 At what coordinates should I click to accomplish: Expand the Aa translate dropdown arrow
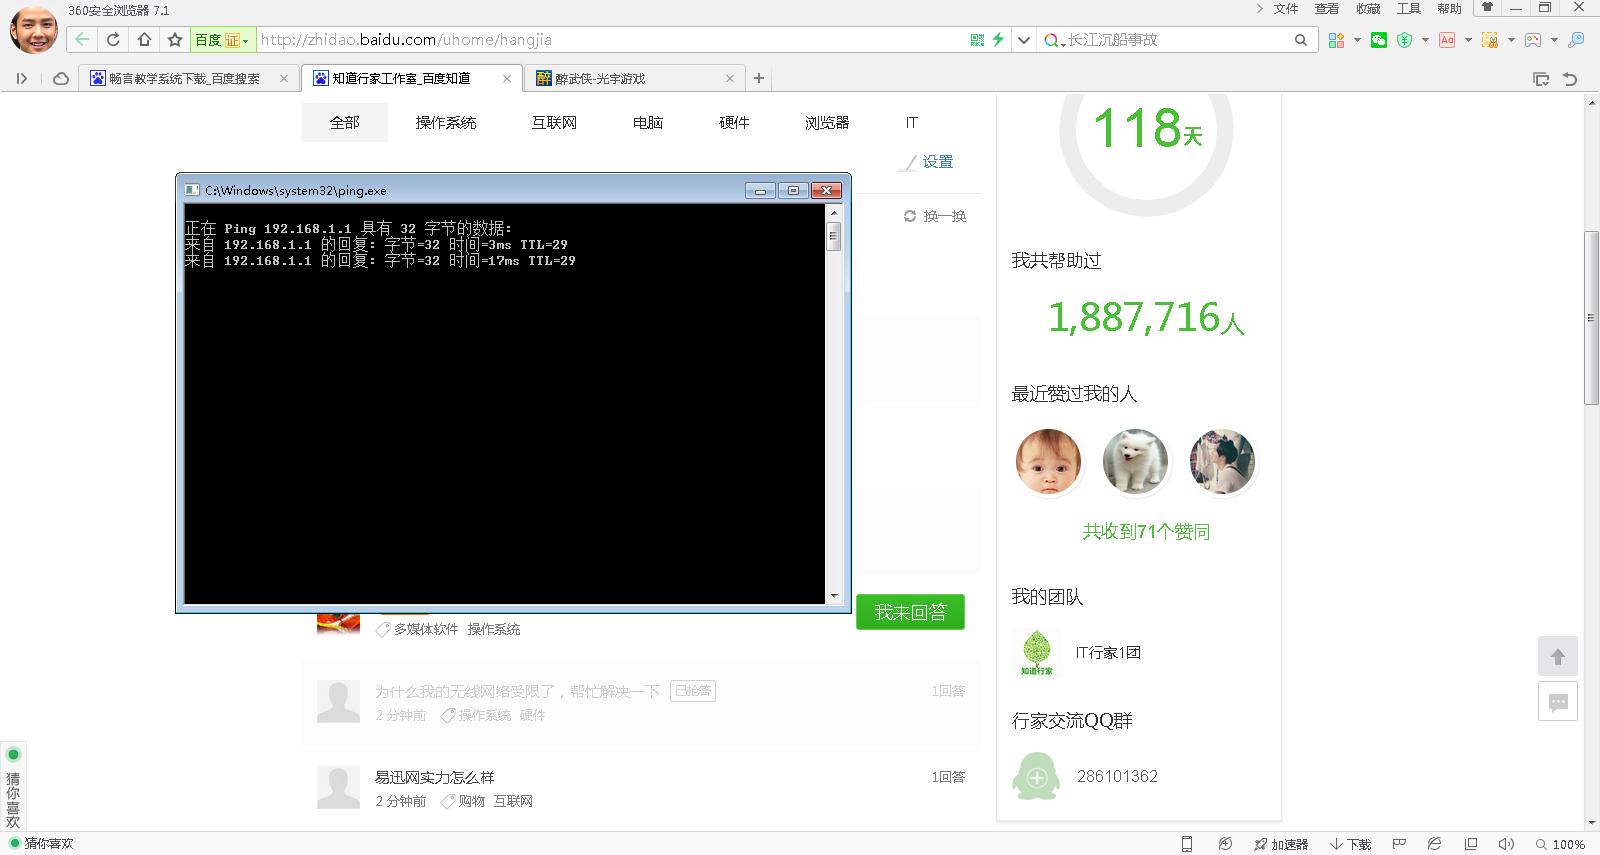click(x=1468, y=40)
